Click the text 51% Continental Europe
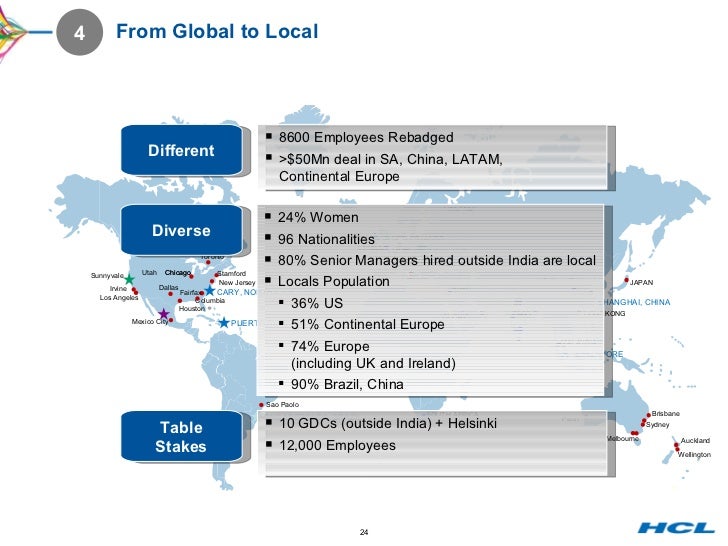The image size is (728, 546). click(367, 325)
